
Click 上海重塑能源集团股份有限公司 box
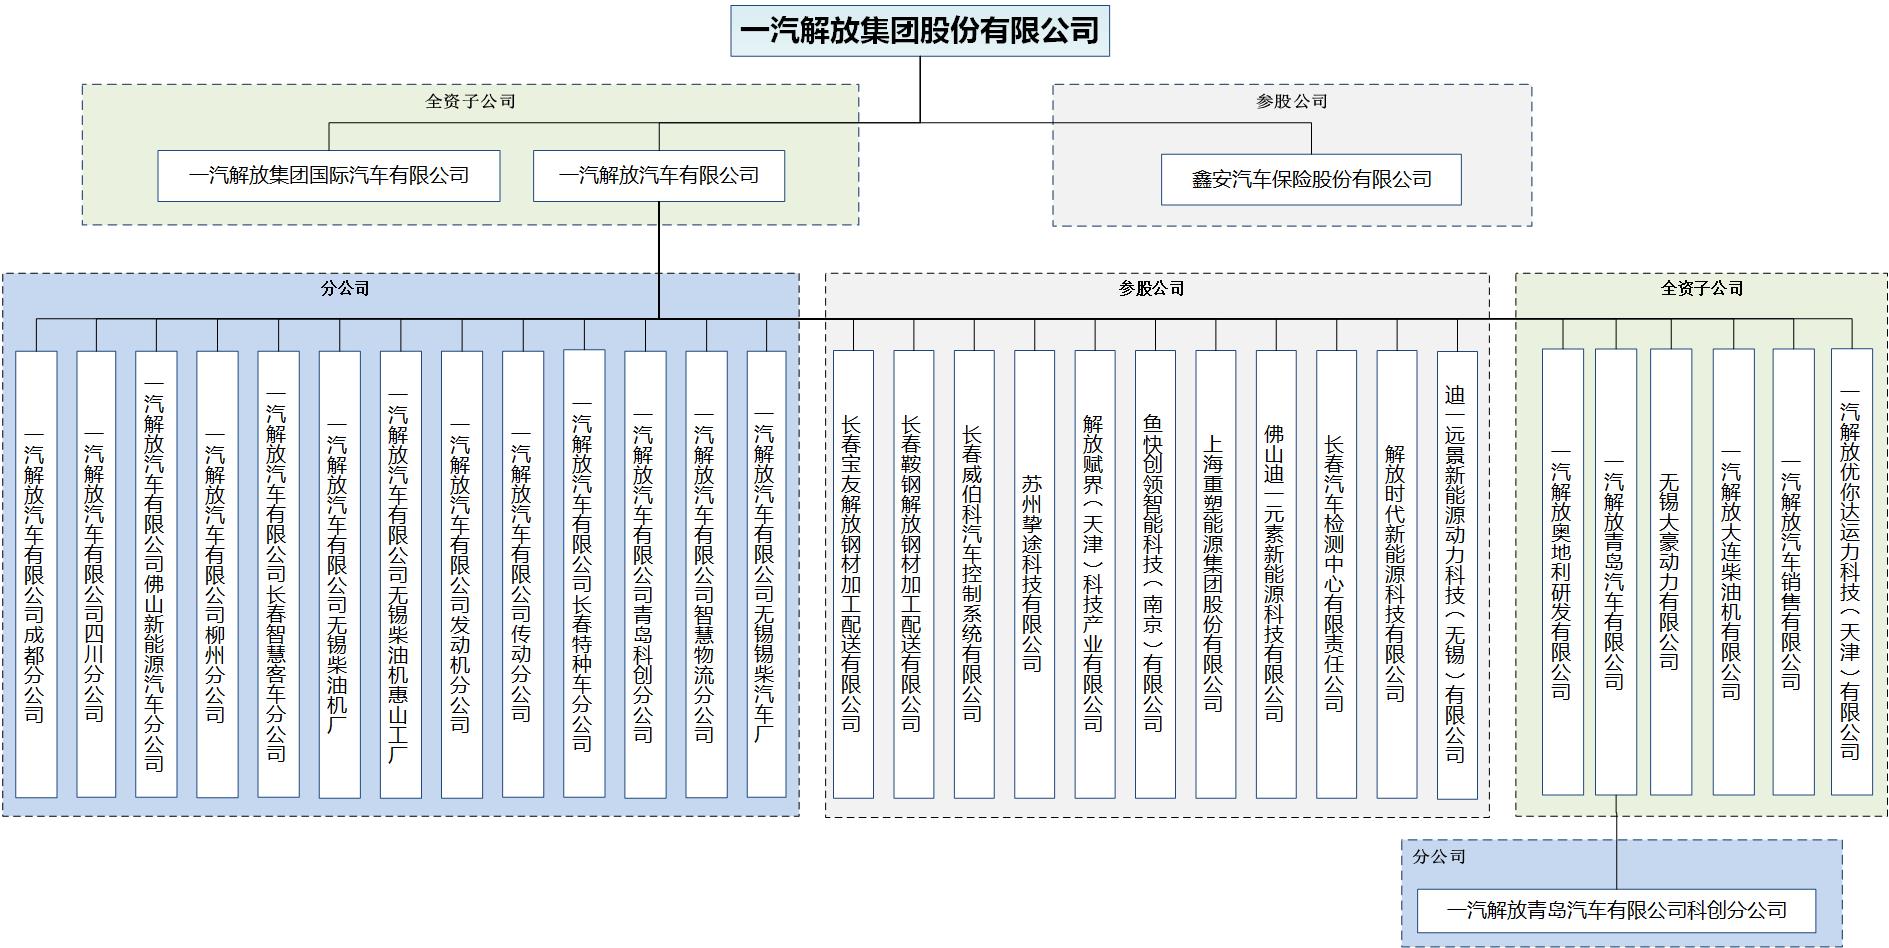click(x=1215, y=574)
